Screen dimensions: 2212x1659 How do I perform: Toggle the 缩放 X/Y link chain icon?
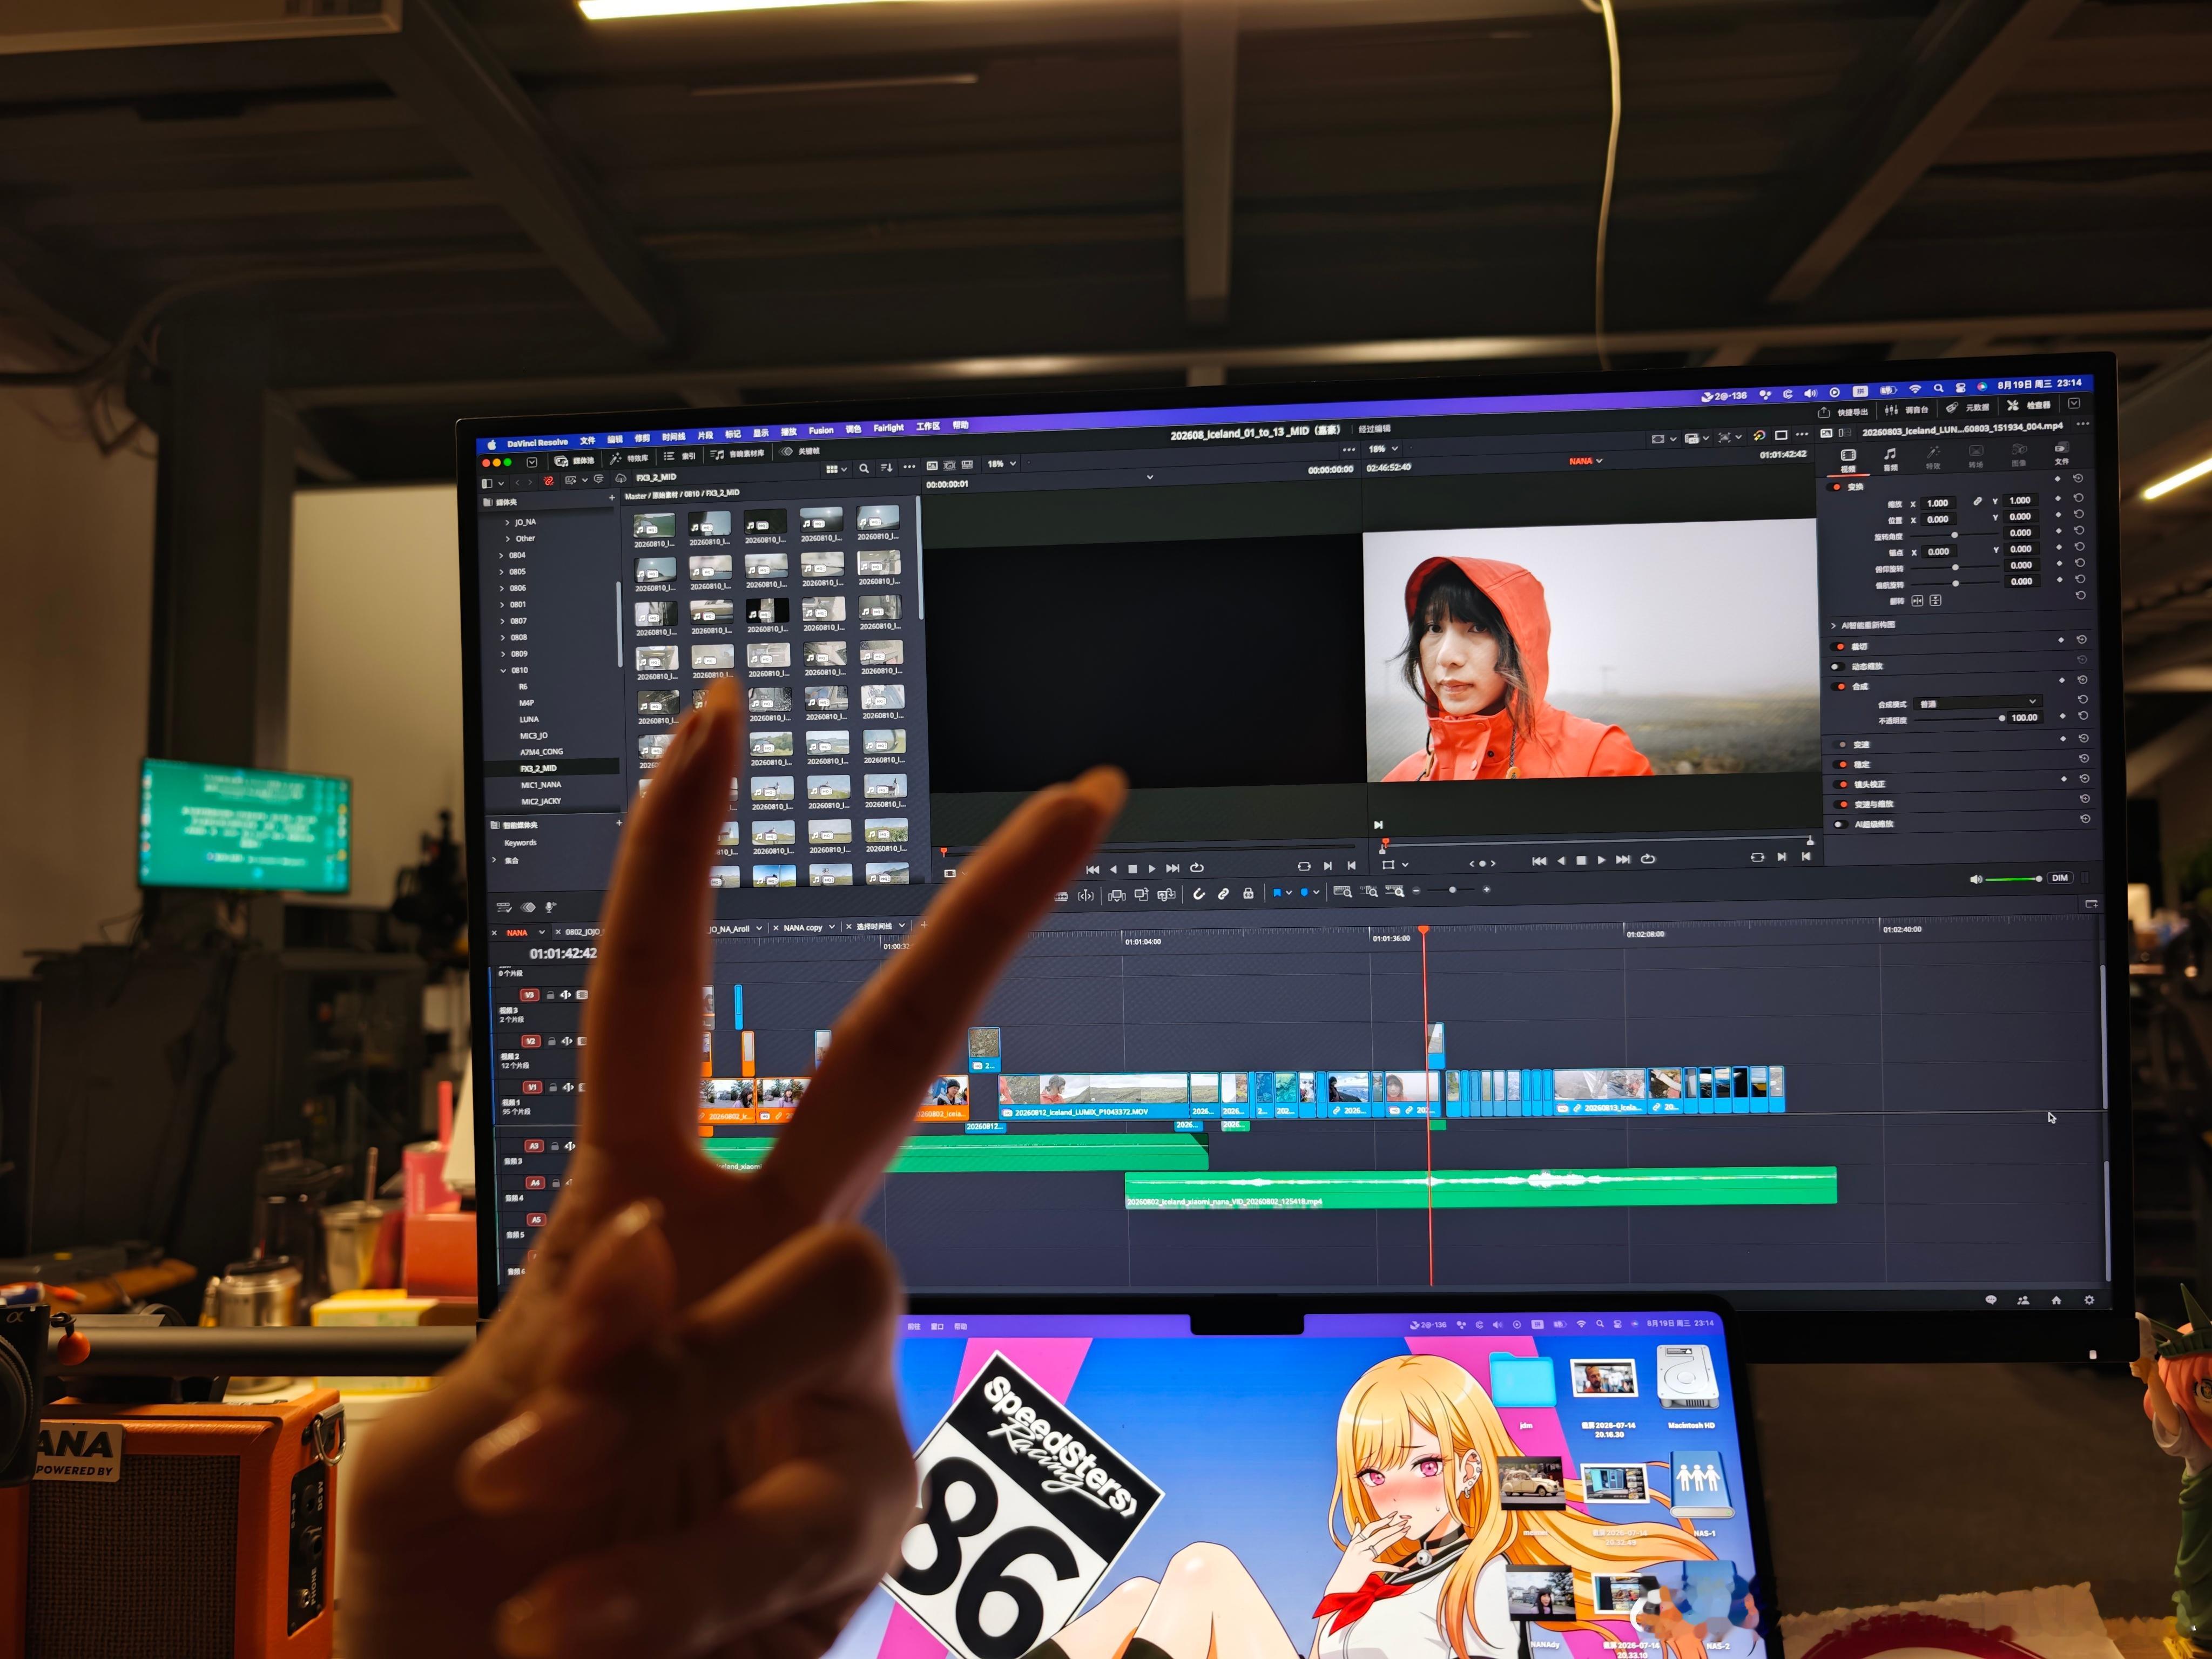[x=1977, y=501]
